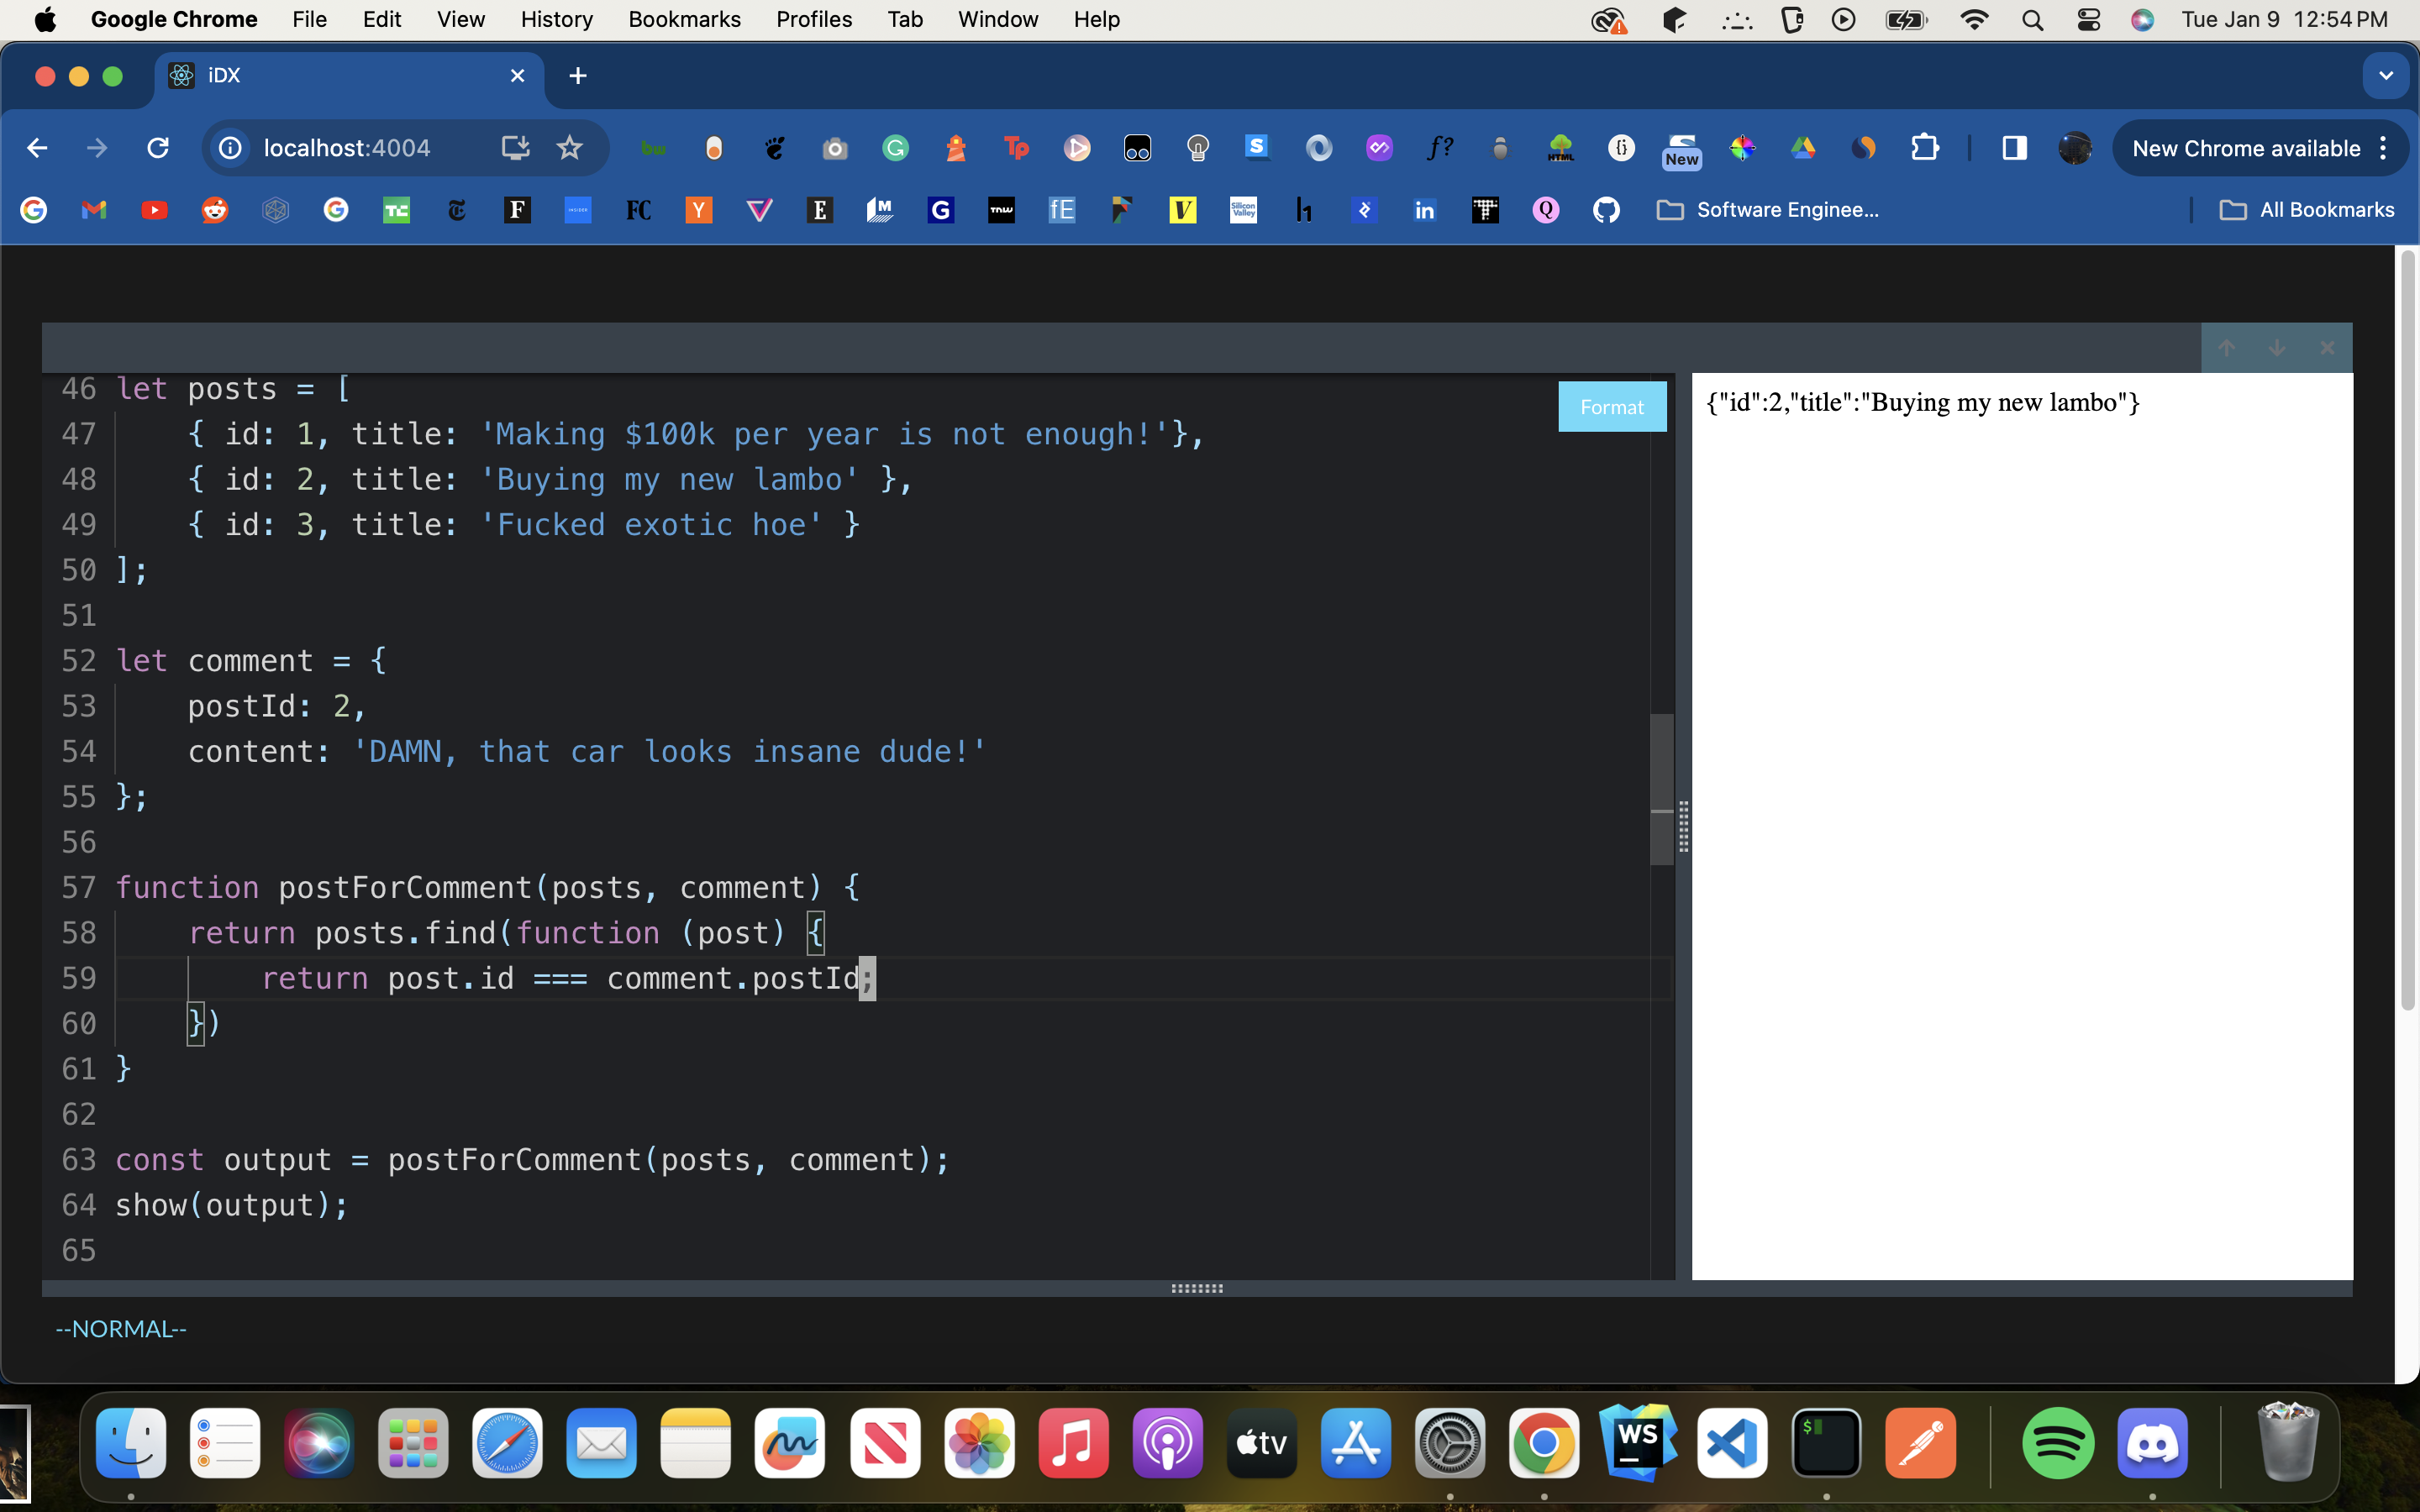Image resolution: width=2420 pixels, height=1512 pixels.
Task: Click the editor's vertical scrollbar thumb
Action: tap(1661, 788)
